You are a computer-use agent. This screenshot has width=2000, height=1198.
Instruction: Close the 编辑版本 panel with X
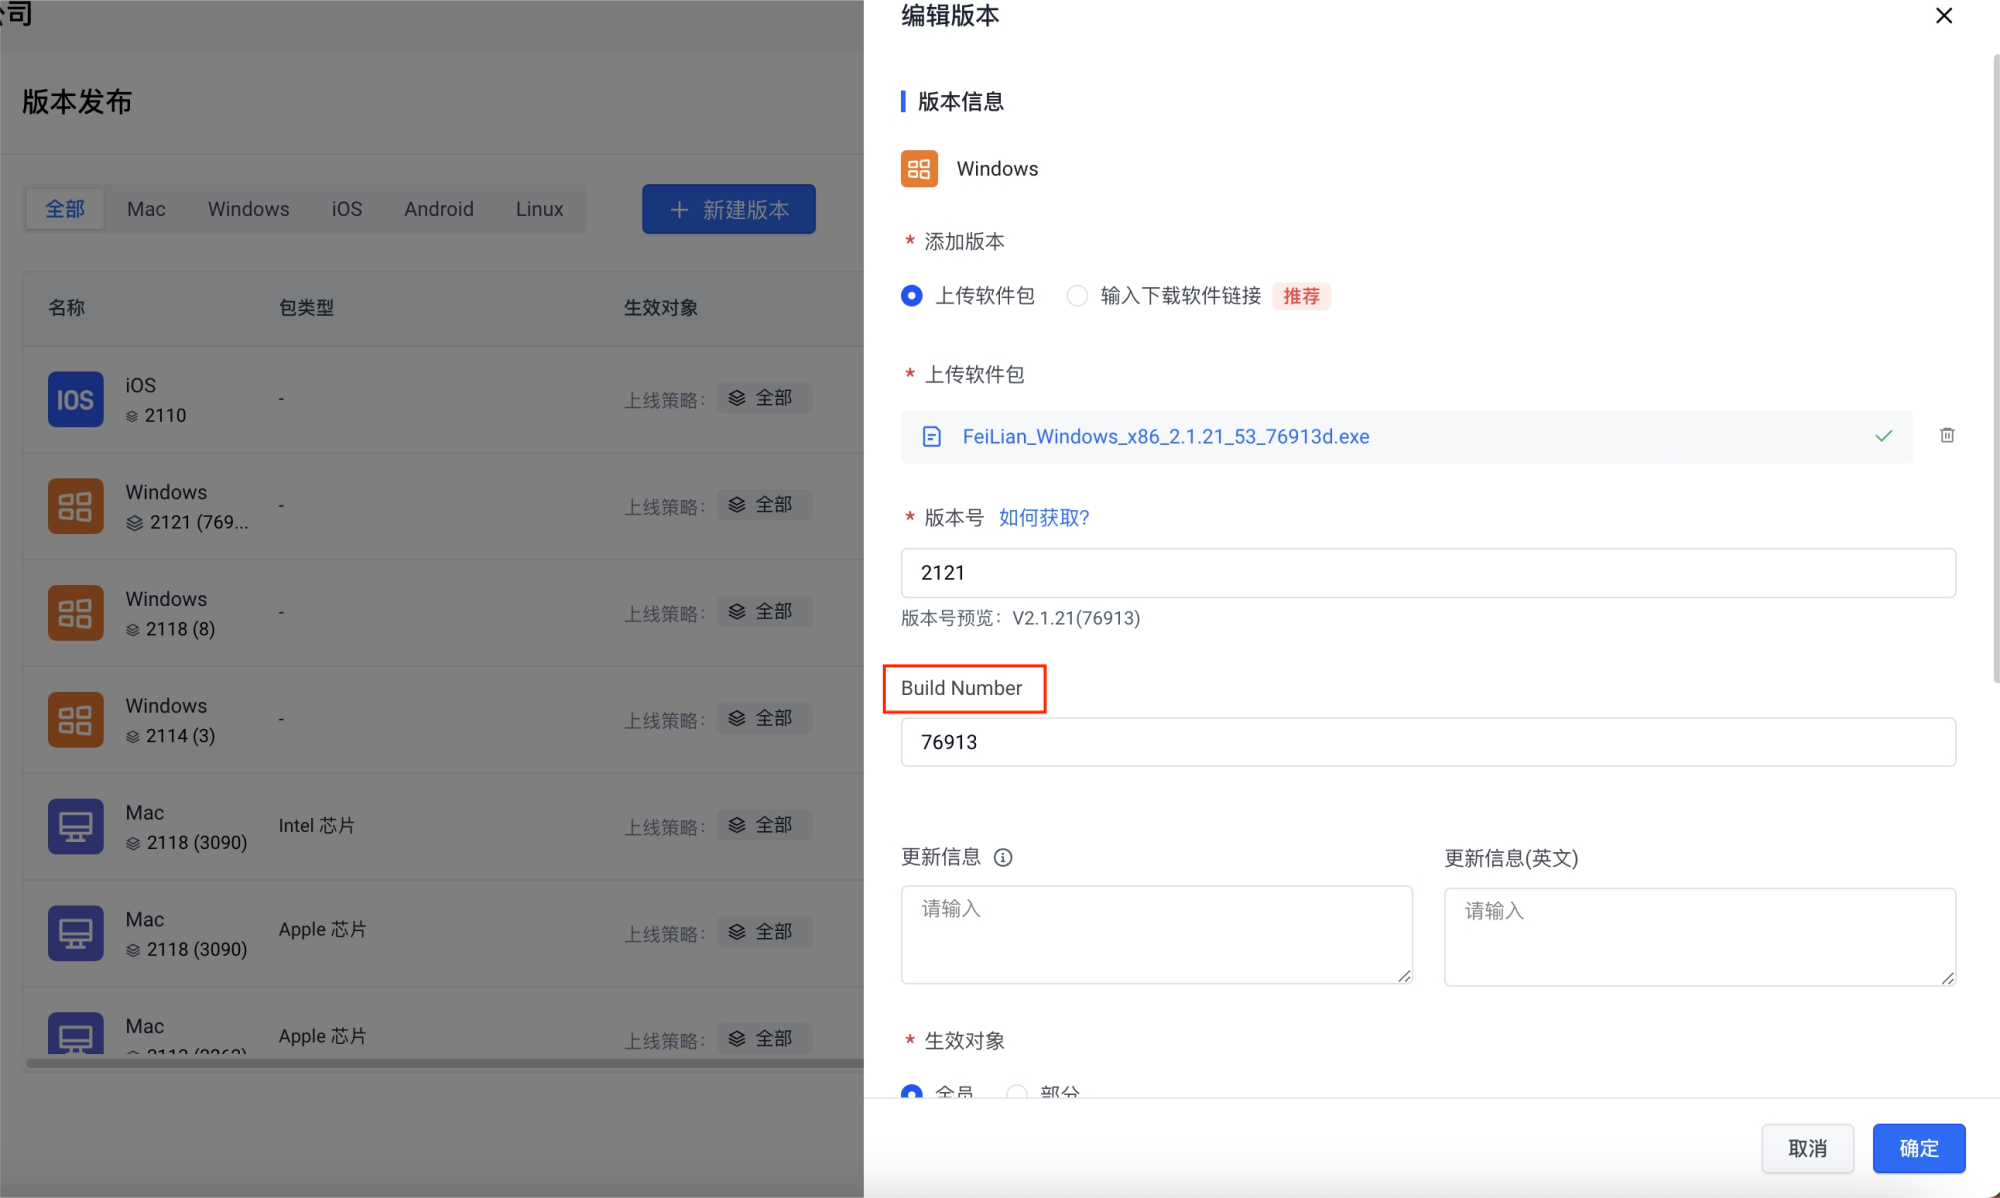(x=1943, y=16)
